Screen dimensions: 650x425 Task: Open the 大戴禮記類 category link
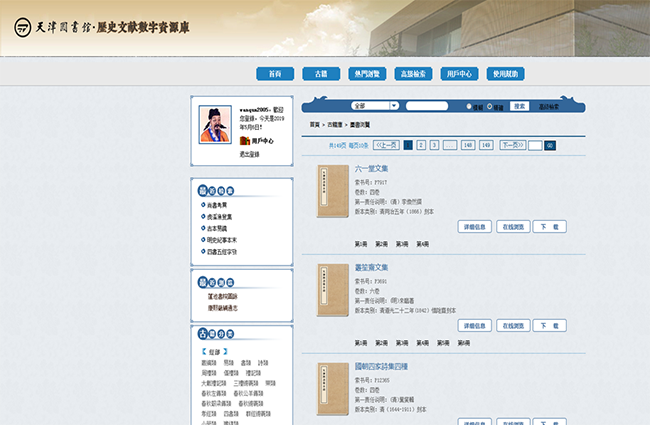tap(214, 383)
